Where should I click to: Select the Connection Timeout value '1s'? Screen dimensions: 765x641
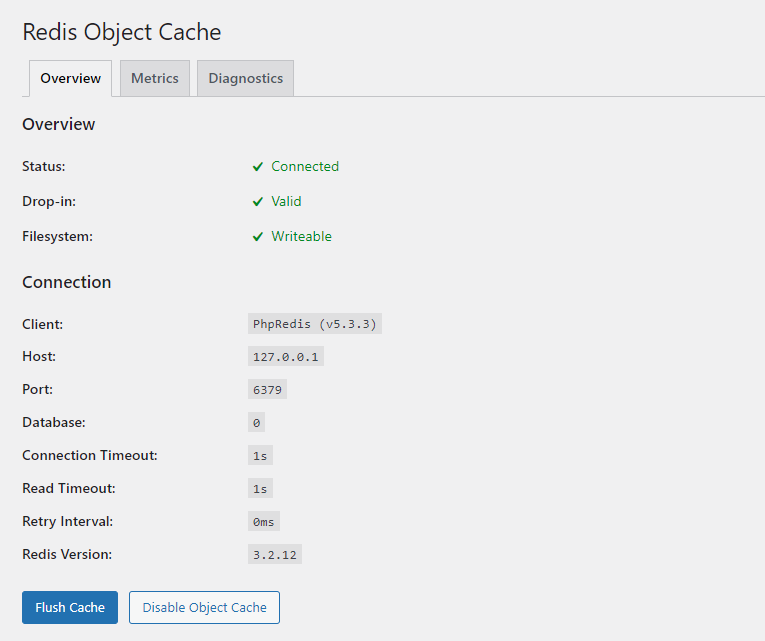coord(260,455)
